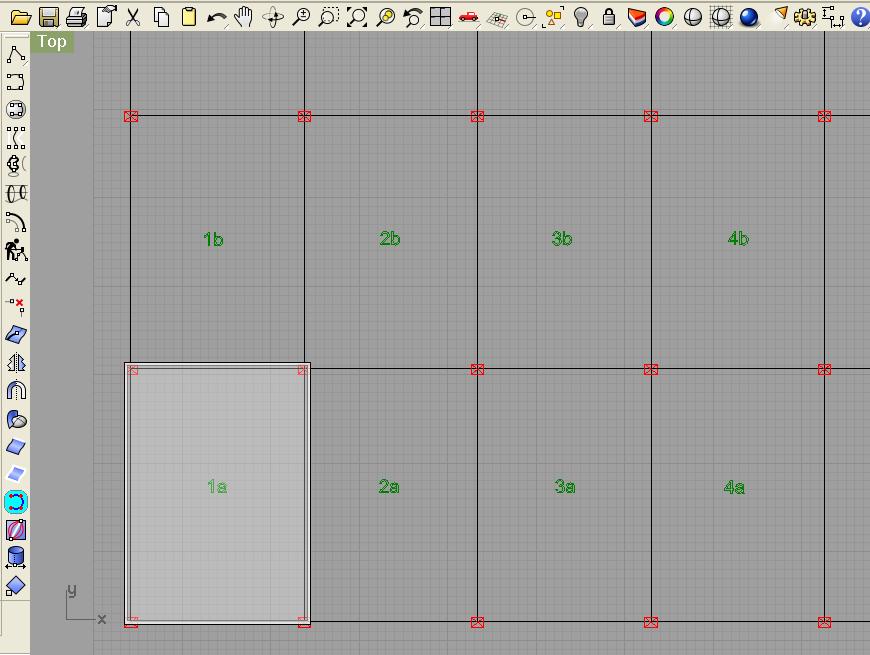The width and height of the screenshot is (870, 655).
Task: Click the green text label 2a
Action: click(388, 486)
